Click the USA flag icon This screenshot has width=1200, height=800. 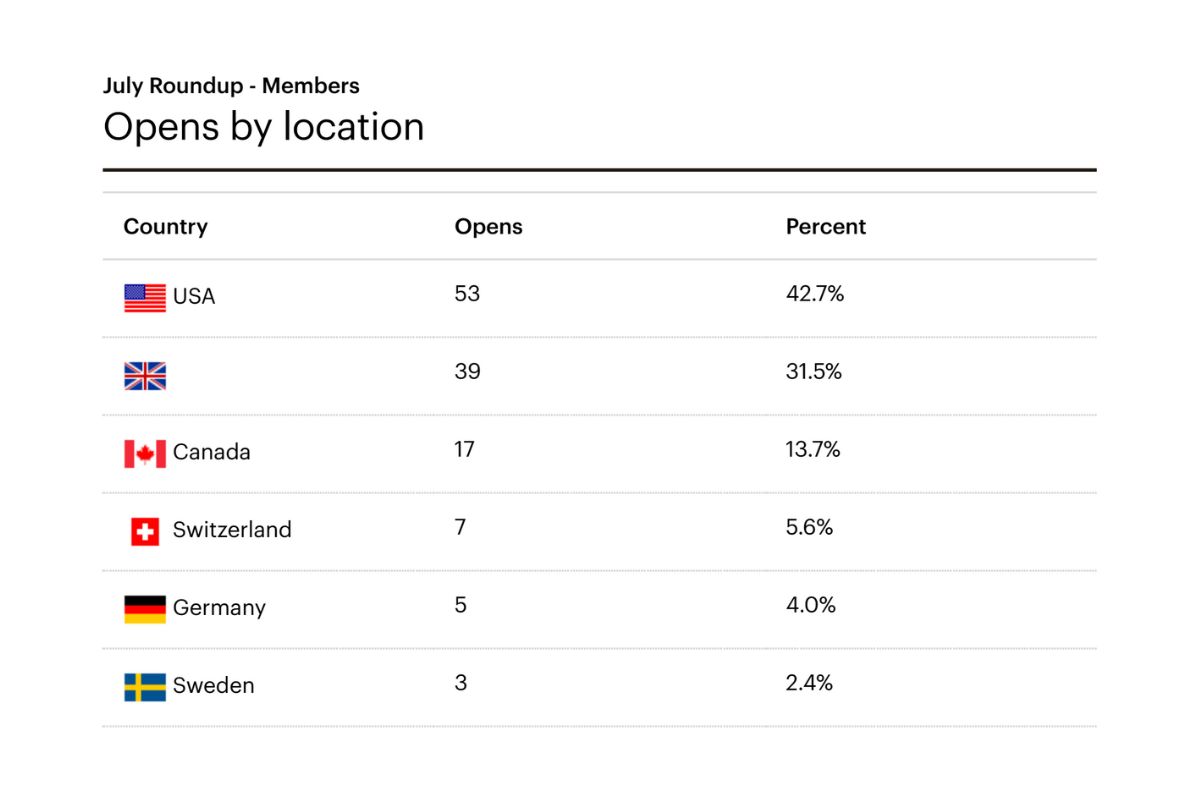pyautogui.click(x=145, y=298)
